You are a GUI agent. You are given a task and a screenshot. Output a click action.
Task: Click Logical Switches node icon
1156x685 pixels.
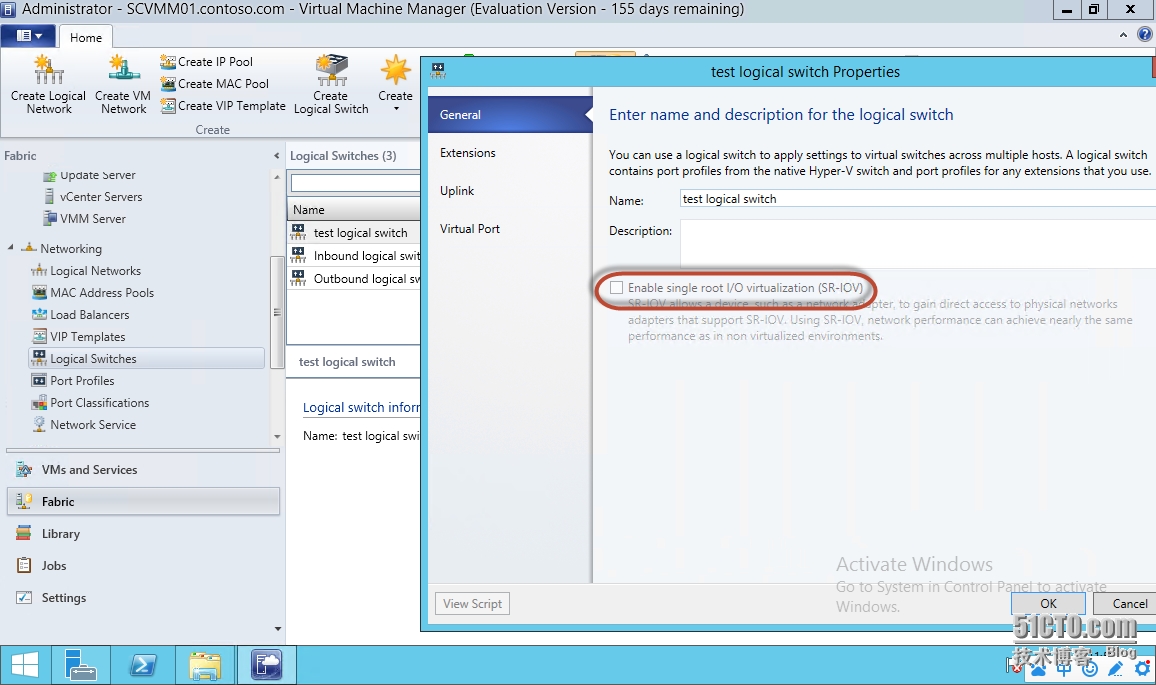[x=39, y=358]
